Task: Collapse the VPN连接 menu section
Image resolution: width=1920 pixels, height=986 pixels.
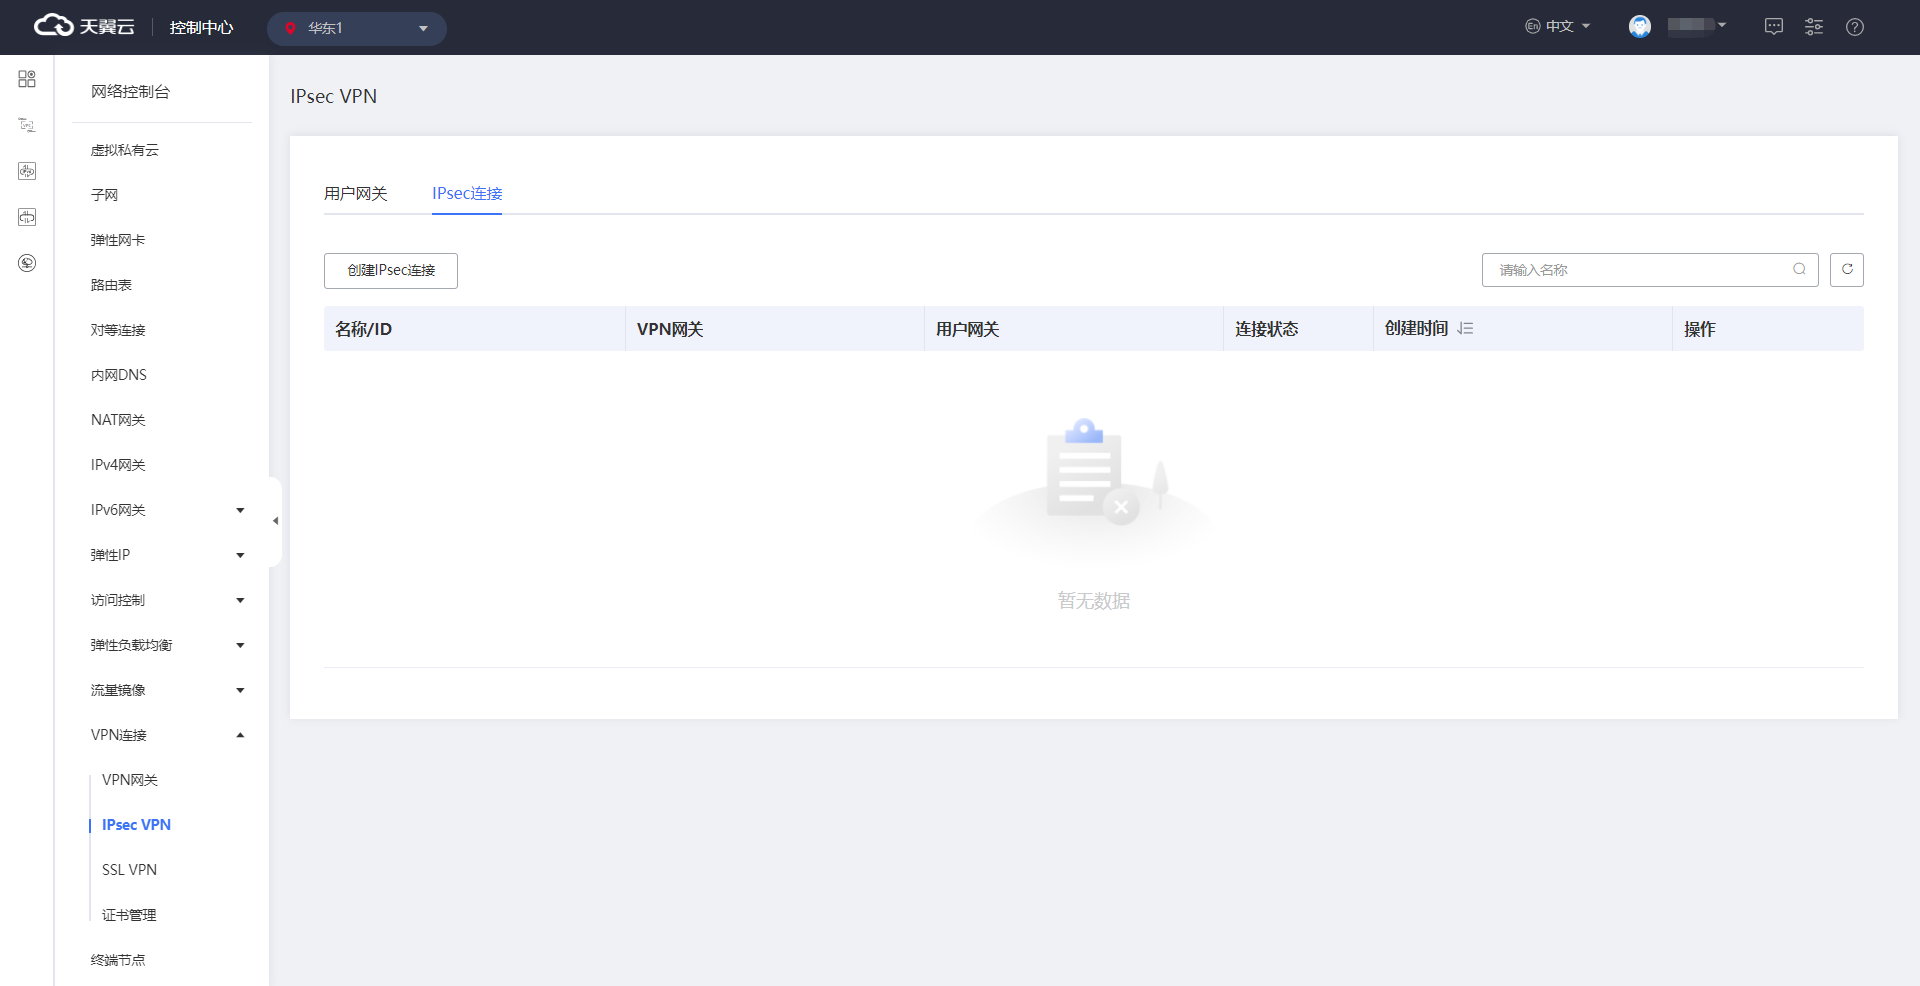Action: point(240,735)
